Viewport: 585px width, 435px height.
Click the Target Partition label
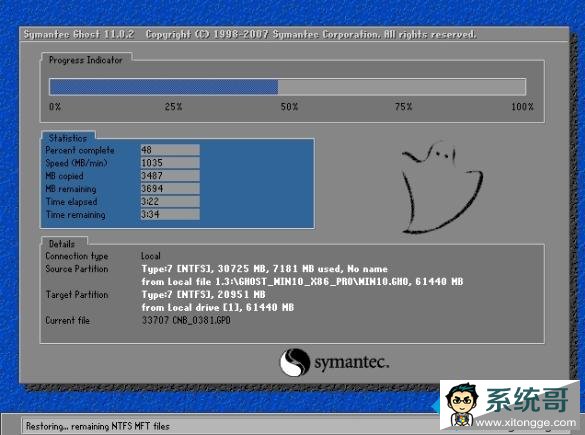[x=77, y=295]
